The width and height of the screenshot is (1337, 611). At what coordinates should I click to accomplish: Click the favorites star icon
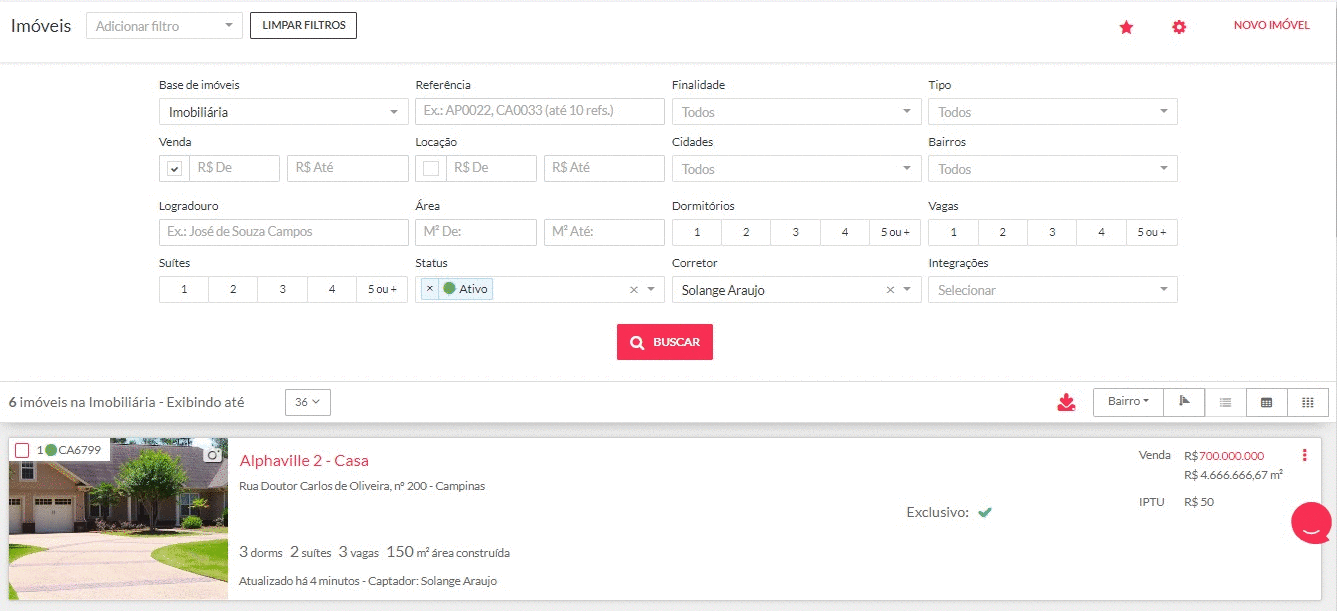click(1126, 27)
